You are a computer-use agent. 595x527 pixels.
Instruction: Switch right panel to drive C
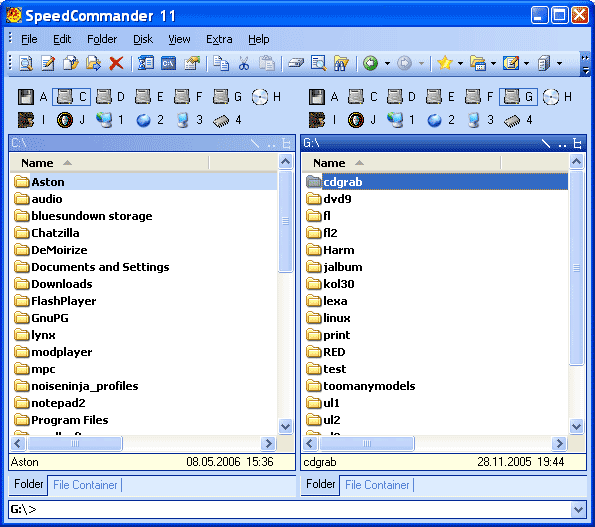pyautogui.click(x=363, y=97)
